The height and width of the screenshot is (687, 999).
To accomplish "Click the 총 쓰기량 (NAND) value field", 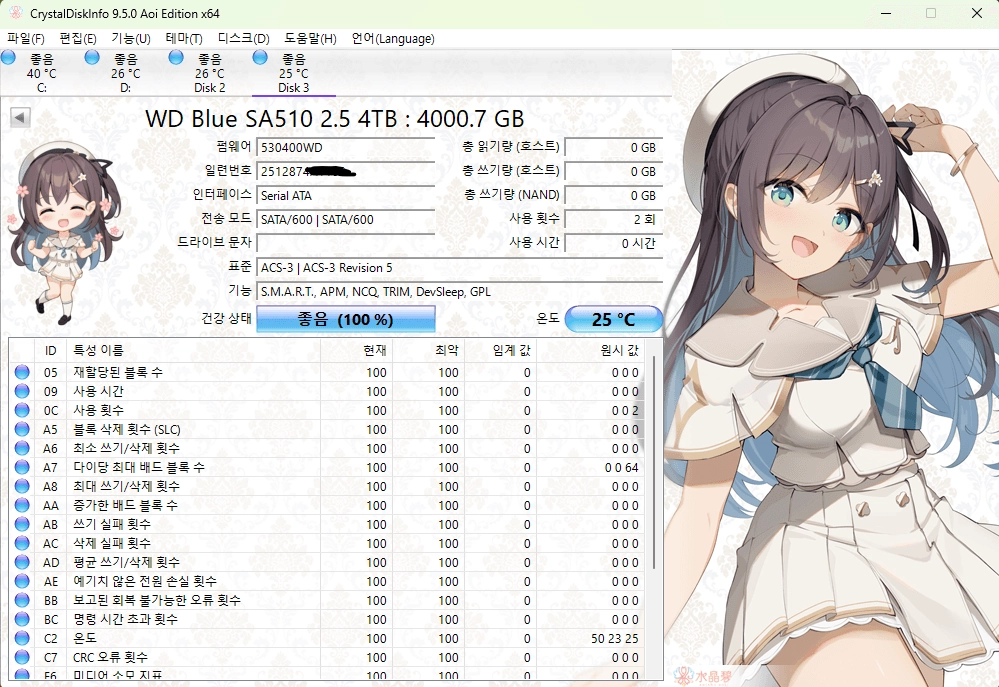I will point(614,196).
